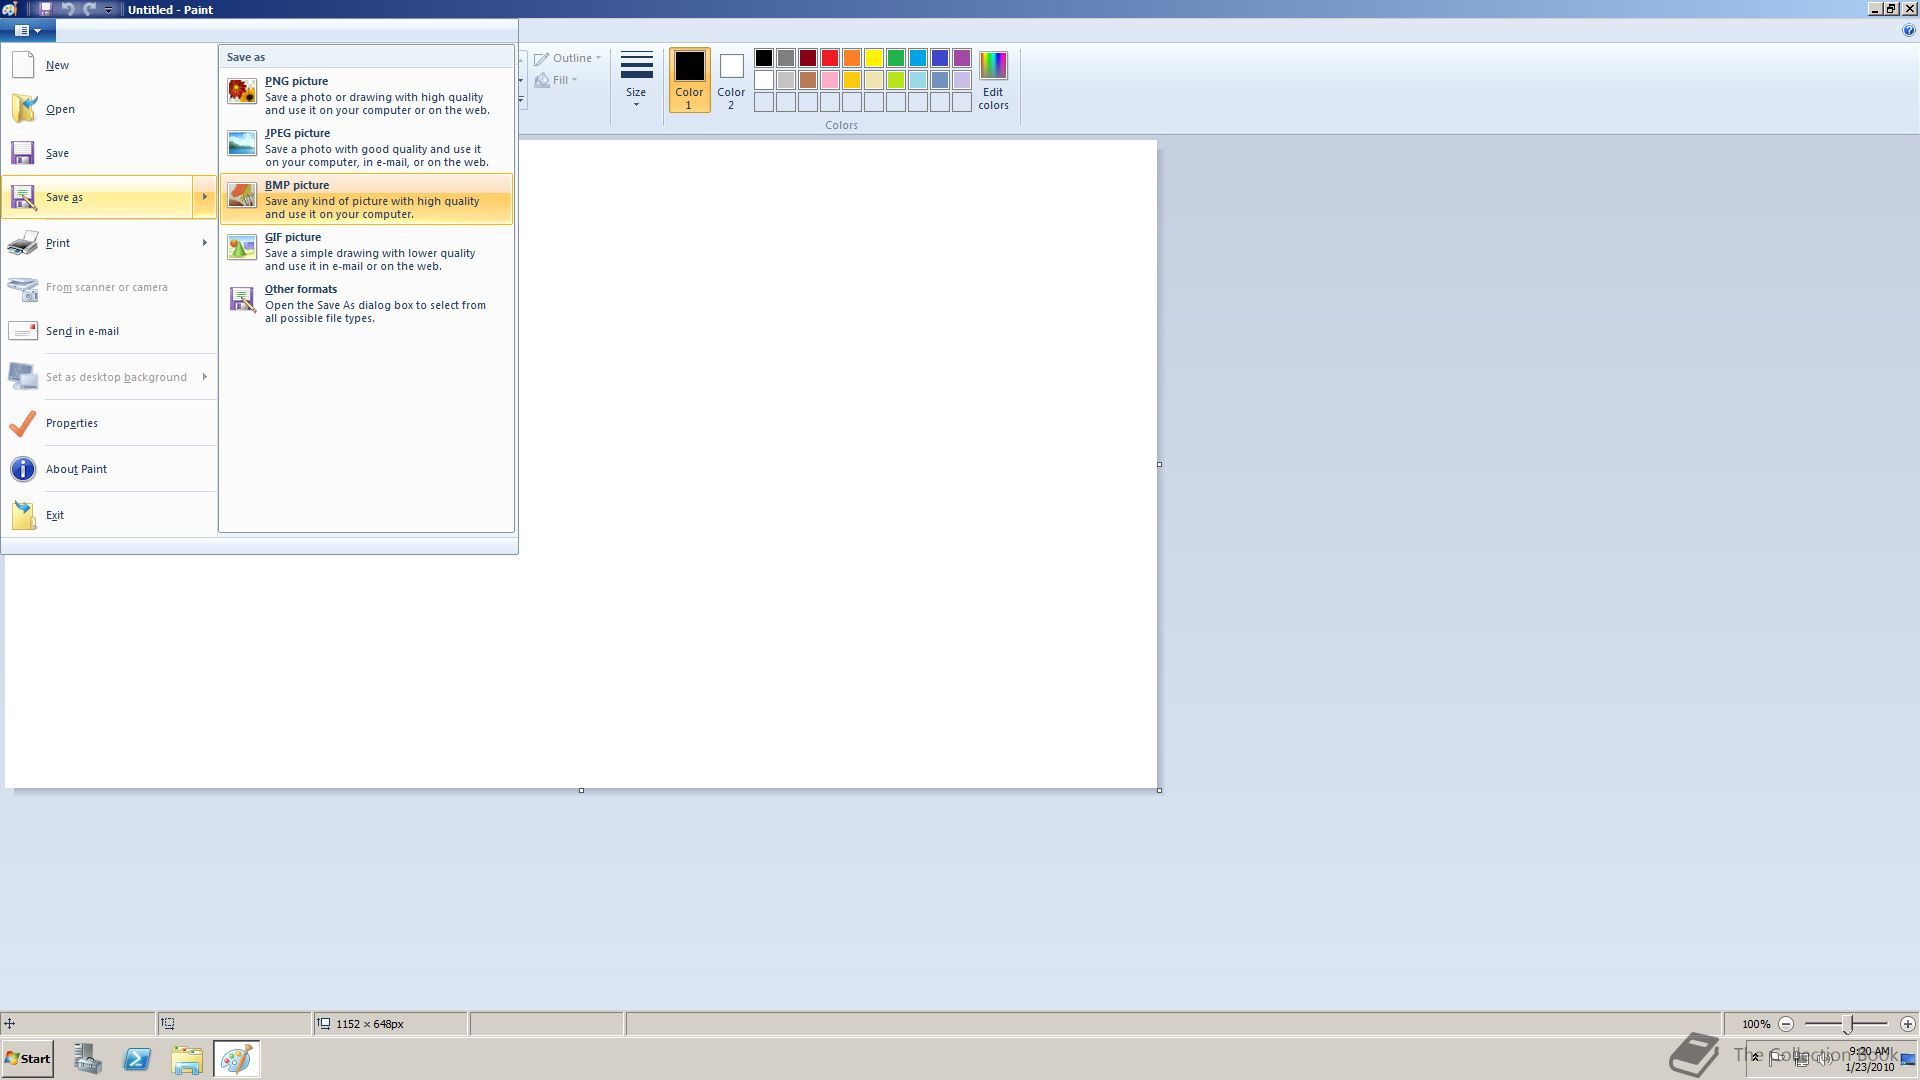The height and width of the screenshot is (1080, 1920).
Task: Click the zoom in plus icon
Action: pyautogui.click(x=1907, y=1024)
